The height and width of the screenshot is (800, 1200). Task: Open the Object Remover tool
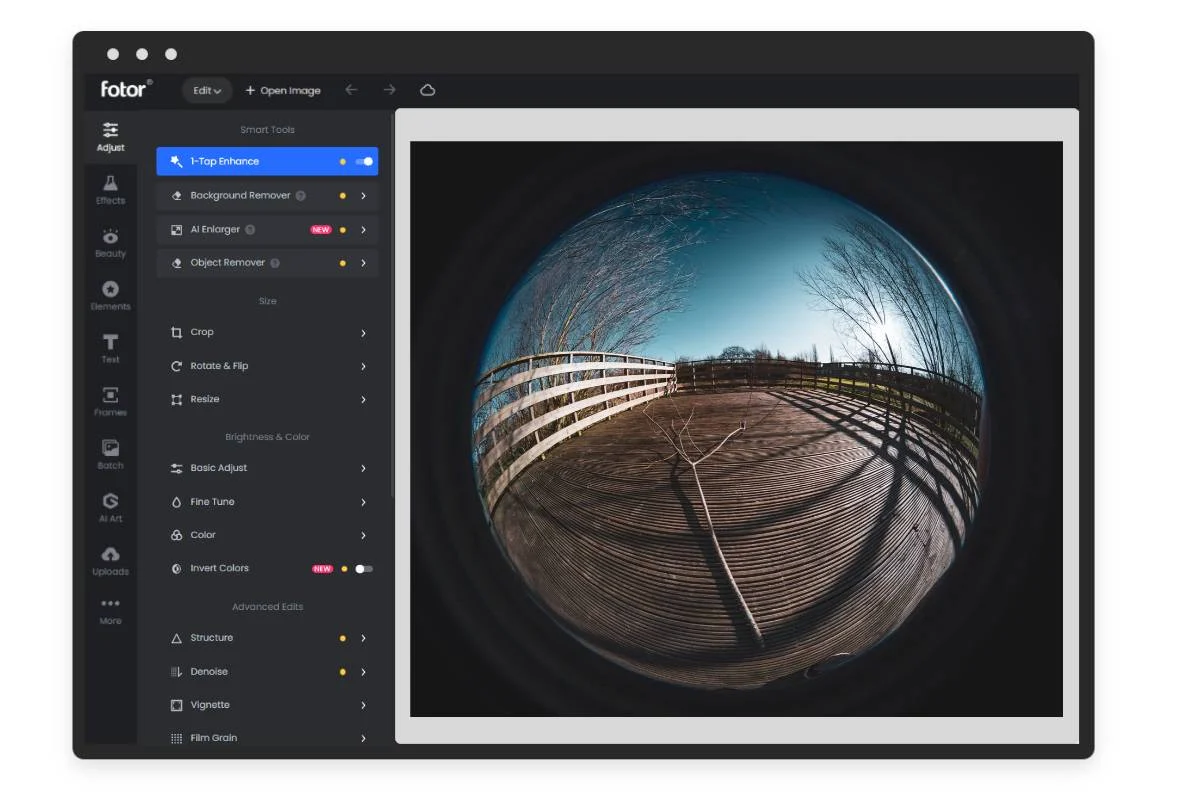[x=267, y=263]
